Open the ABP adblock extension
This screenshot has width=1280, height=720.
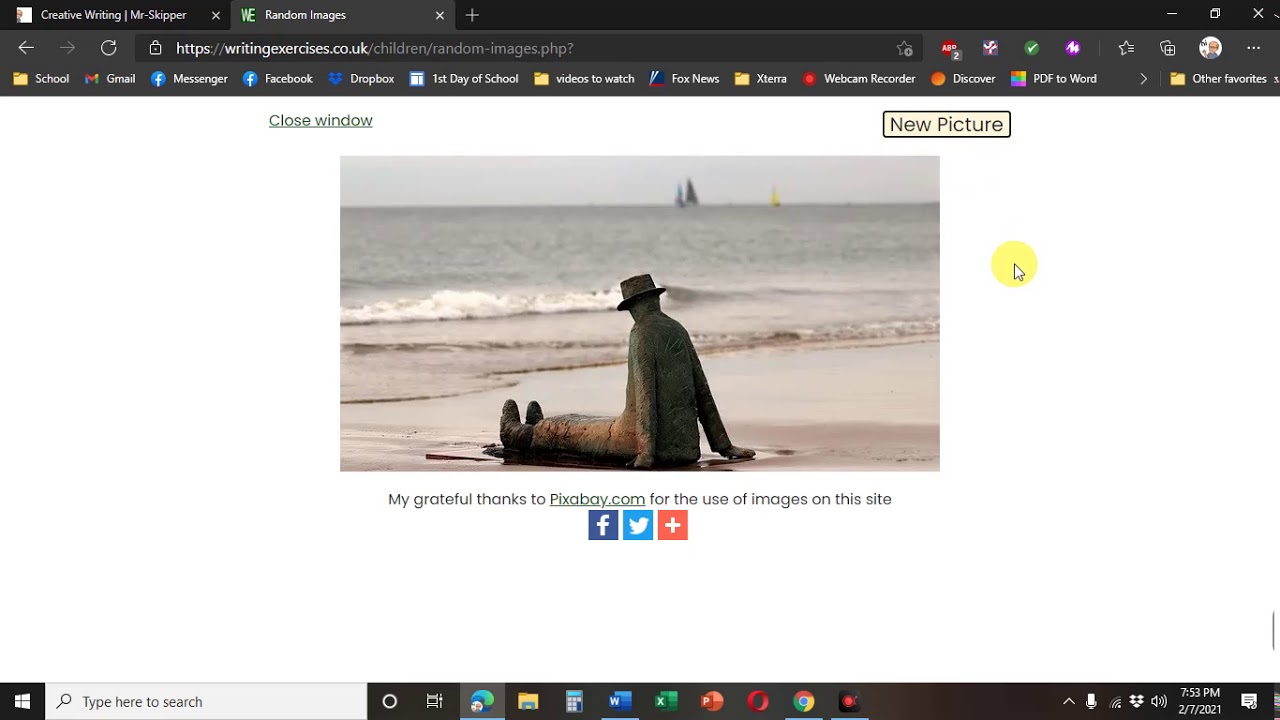(x=949, y=48)
